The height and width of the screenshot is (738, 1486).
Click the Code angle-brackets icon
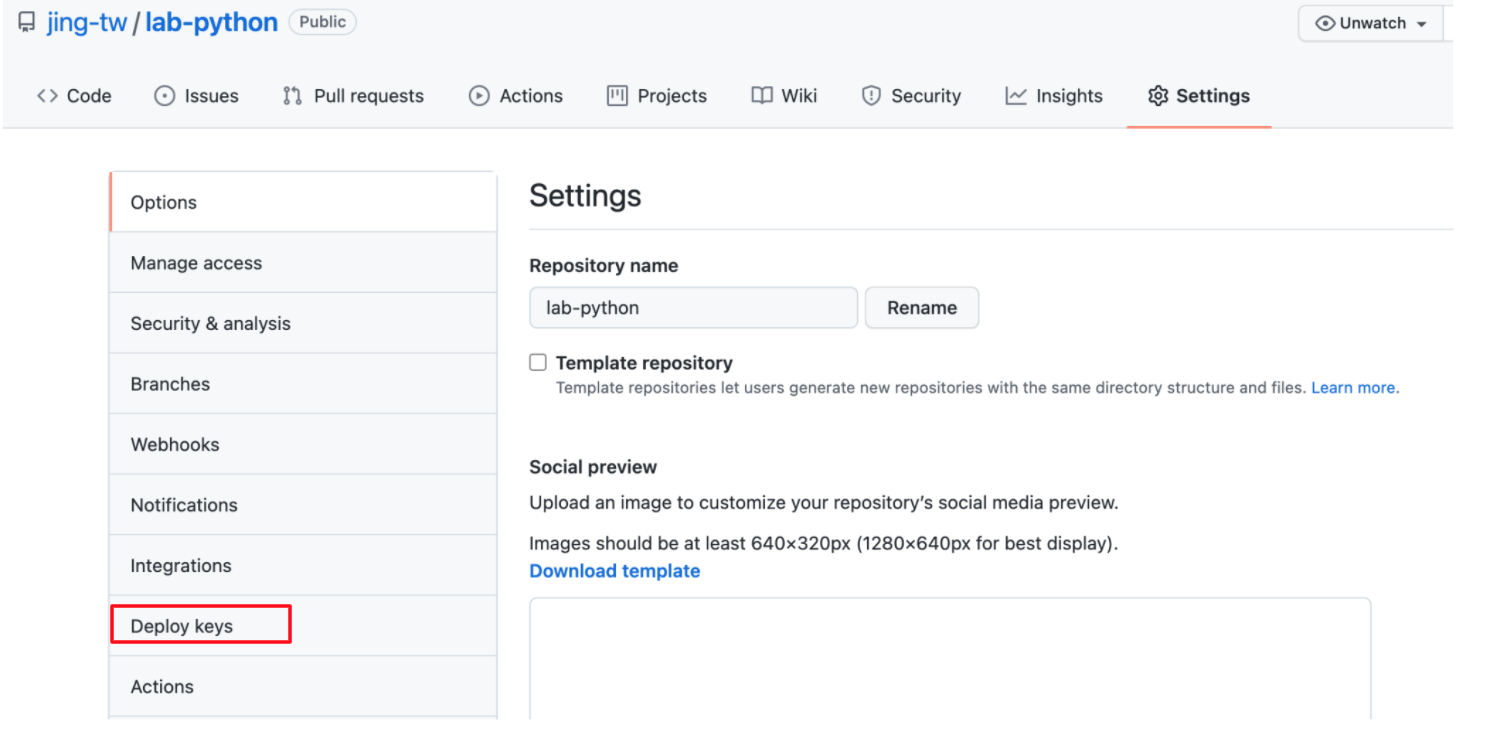[47, 96]
